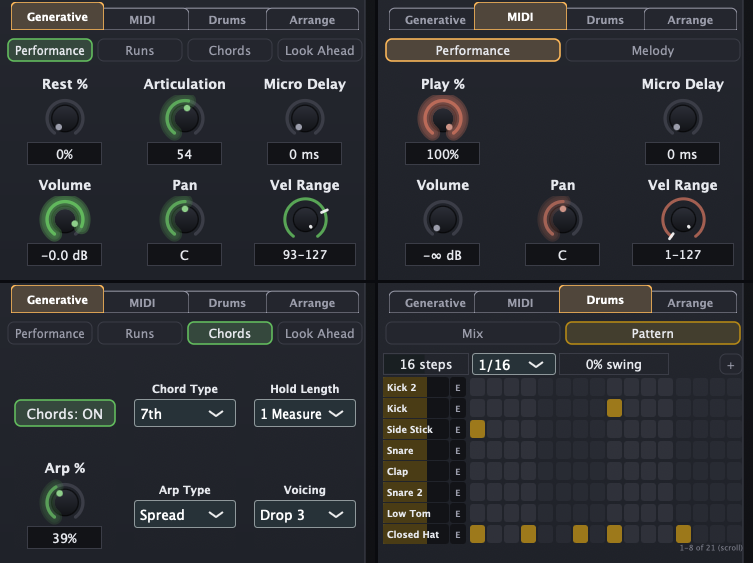Click the 1–127 Vel Range value

click(683, 255)
